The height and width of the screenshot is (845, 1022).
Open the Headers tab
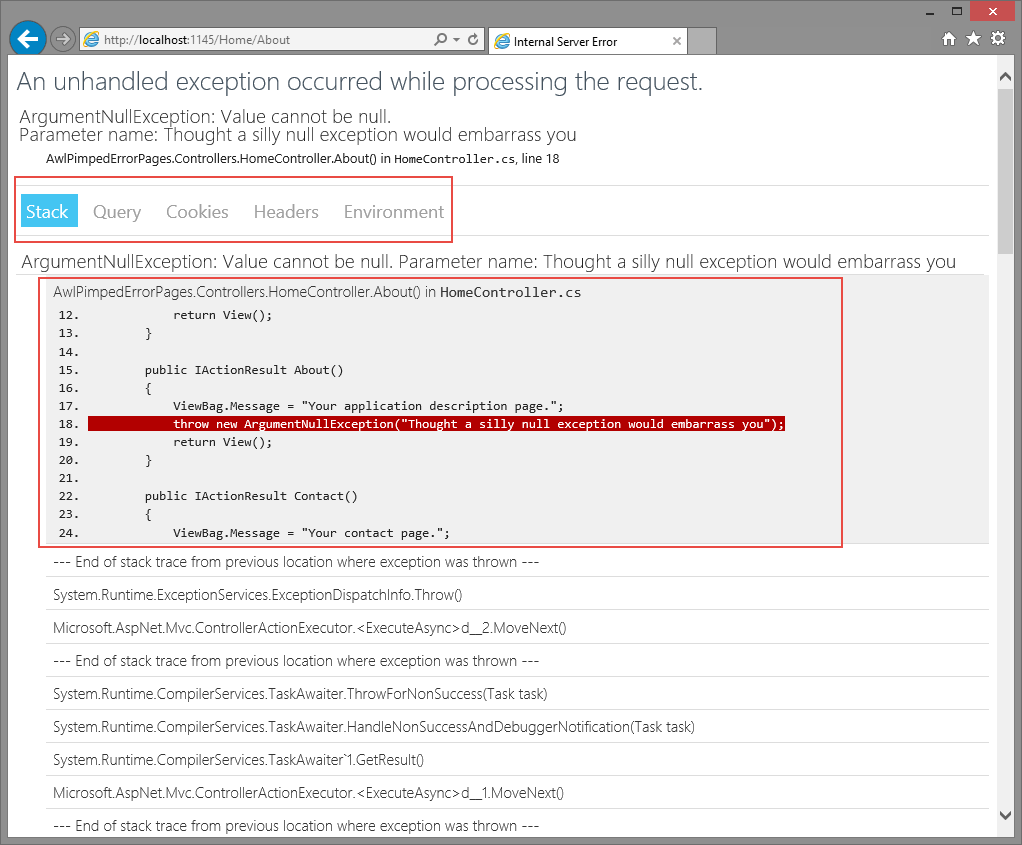[285, 211]
